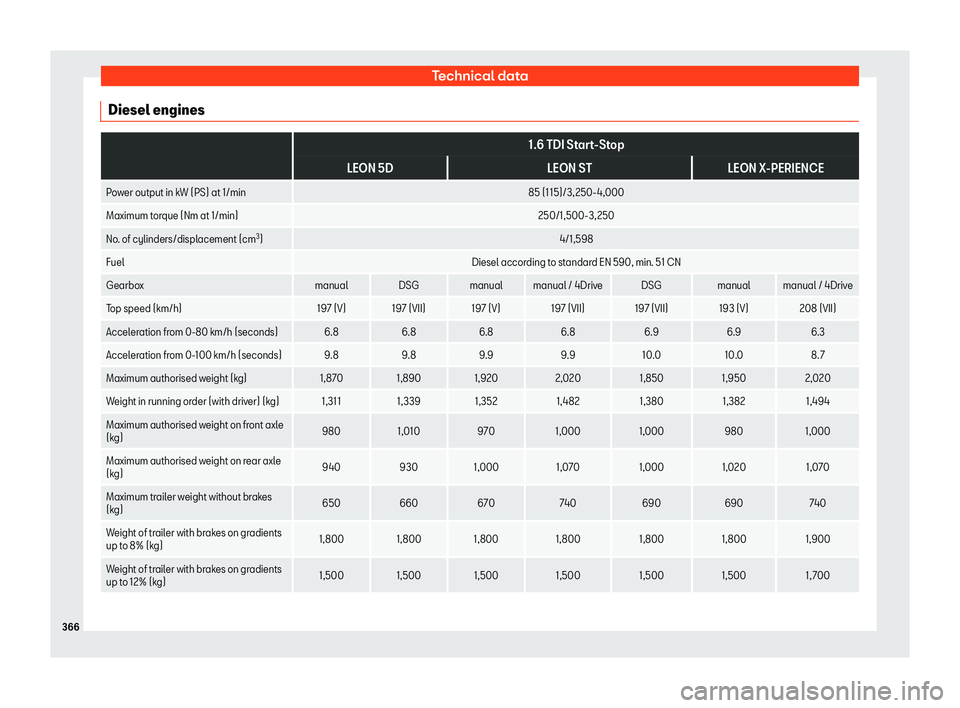Click the "Acceleration from 0-80 km/h" row label
960x708 pixels.
192,332
